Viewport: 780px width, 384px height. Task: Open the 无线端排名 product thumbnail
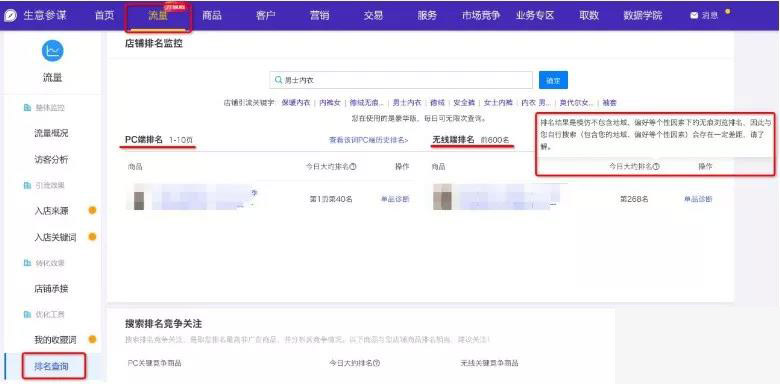tap(442, 197)
